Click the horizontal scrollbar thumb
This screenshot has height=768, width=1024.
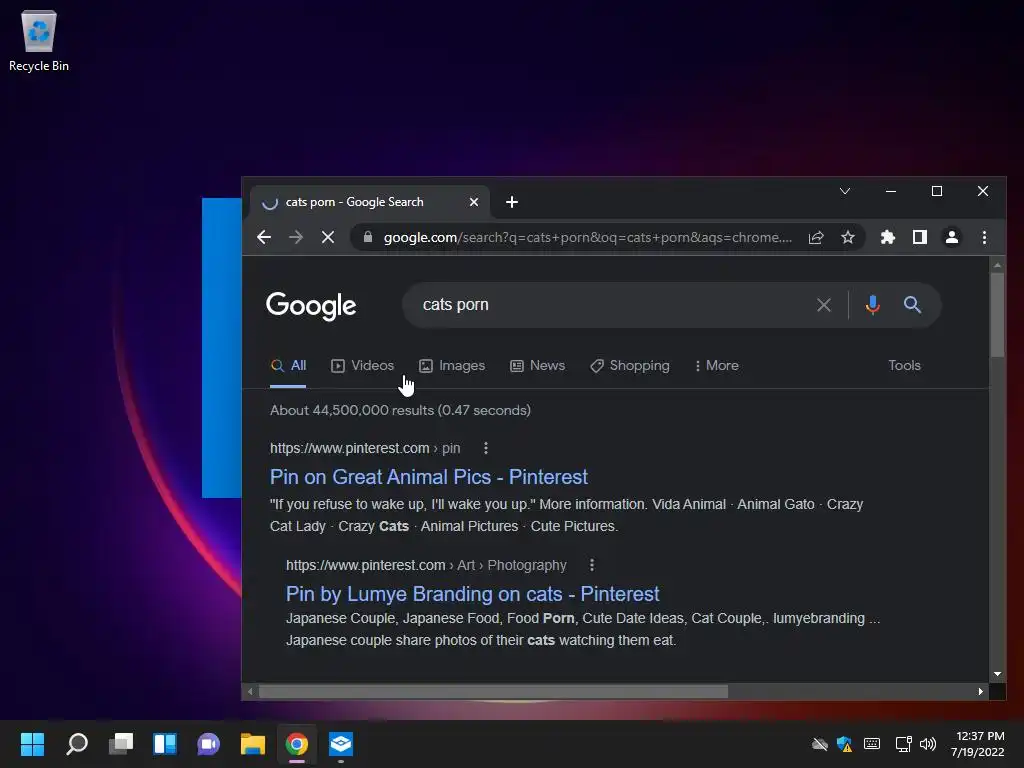pos(493,691)
